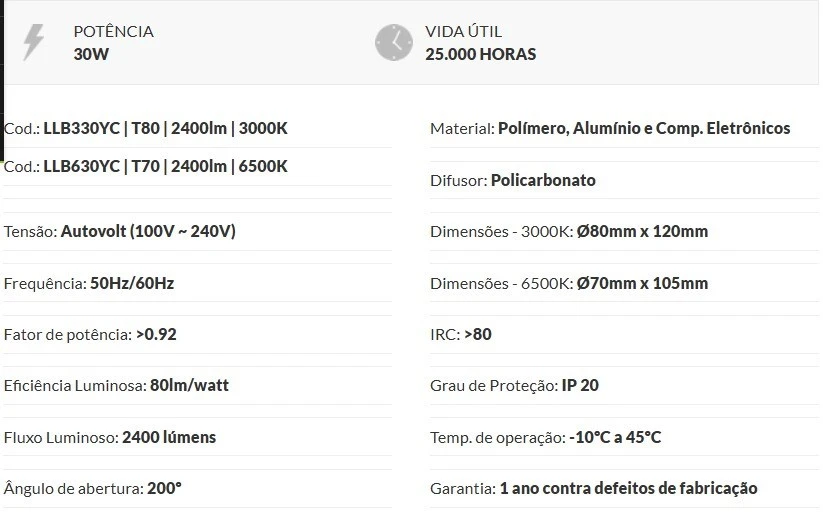Click the Fator de potência value
Image resolution: width=823 pixels, height=528 pixels.
(155, 334)
